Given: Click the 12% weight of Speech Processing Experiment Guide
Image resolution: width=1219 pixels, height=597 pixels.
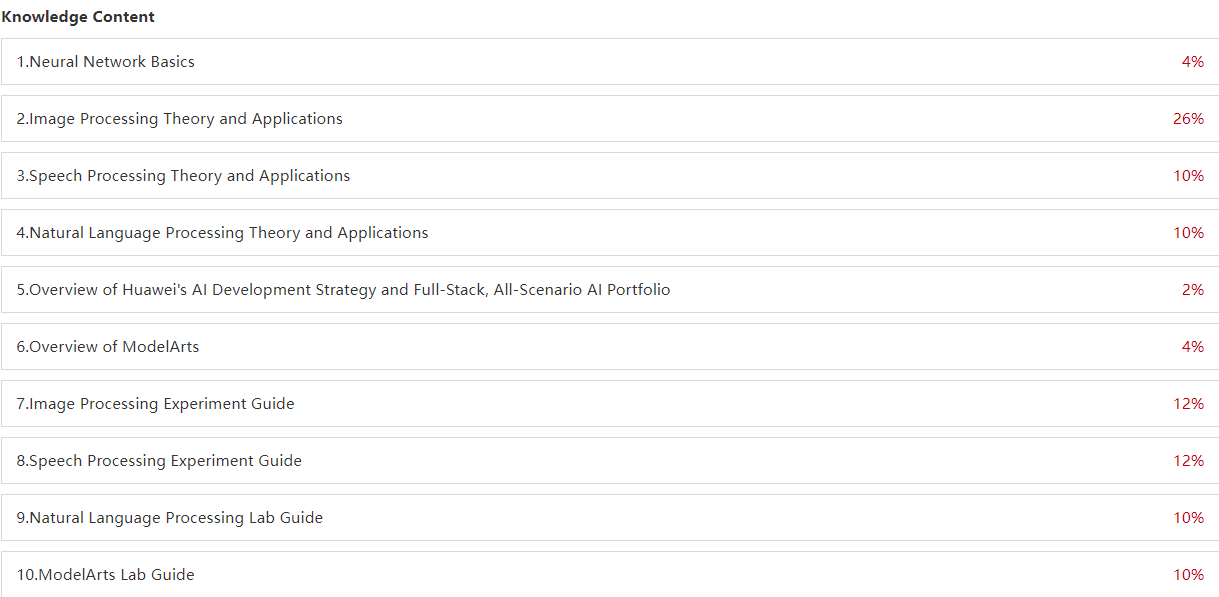Looking at the screenshot, I should (x=1188, y=461).
